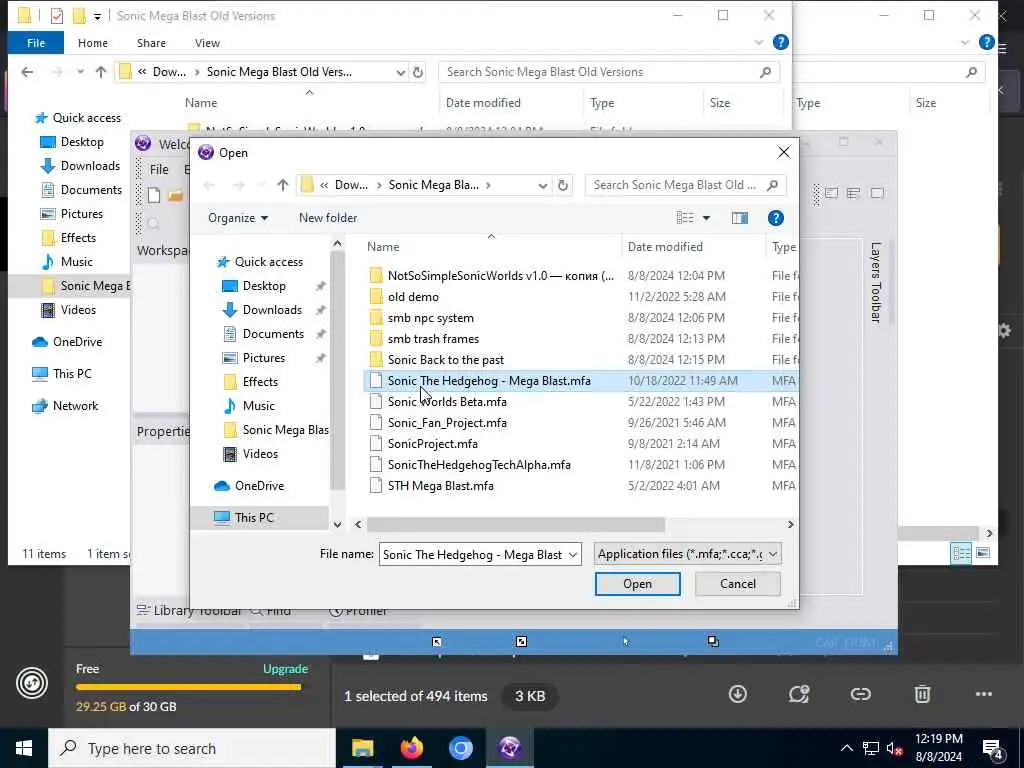Go up one level in File Explorer

(101, 72)
